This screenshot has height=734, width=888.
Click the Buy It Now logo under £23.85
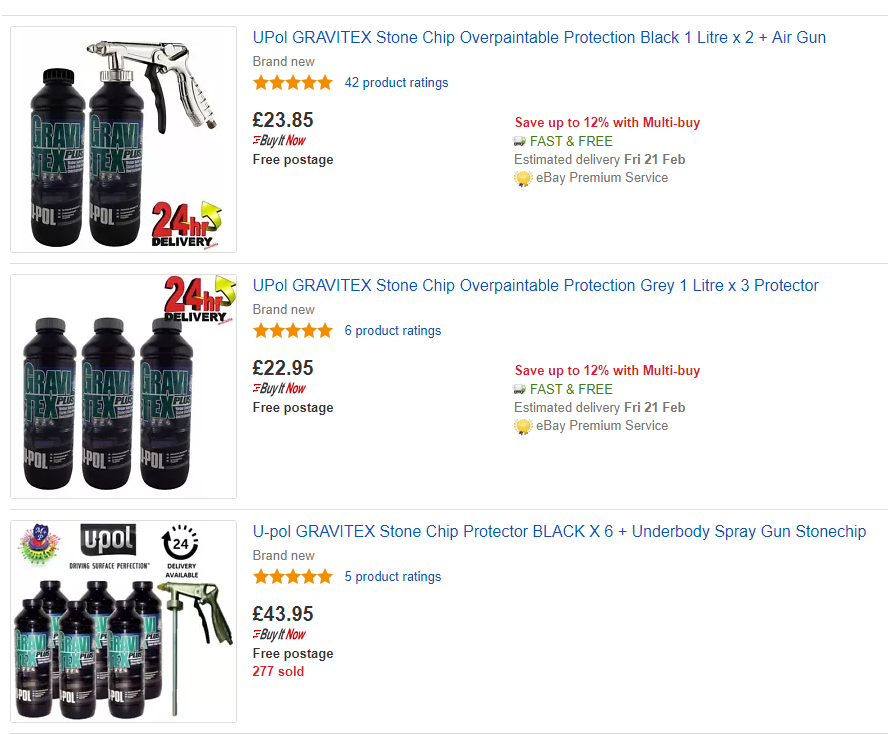(280, 141)
